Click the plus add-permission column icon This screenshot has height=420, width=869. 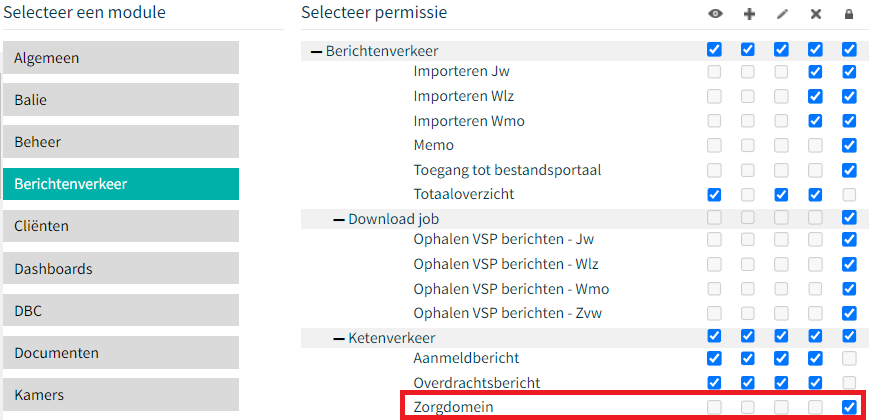749,14
